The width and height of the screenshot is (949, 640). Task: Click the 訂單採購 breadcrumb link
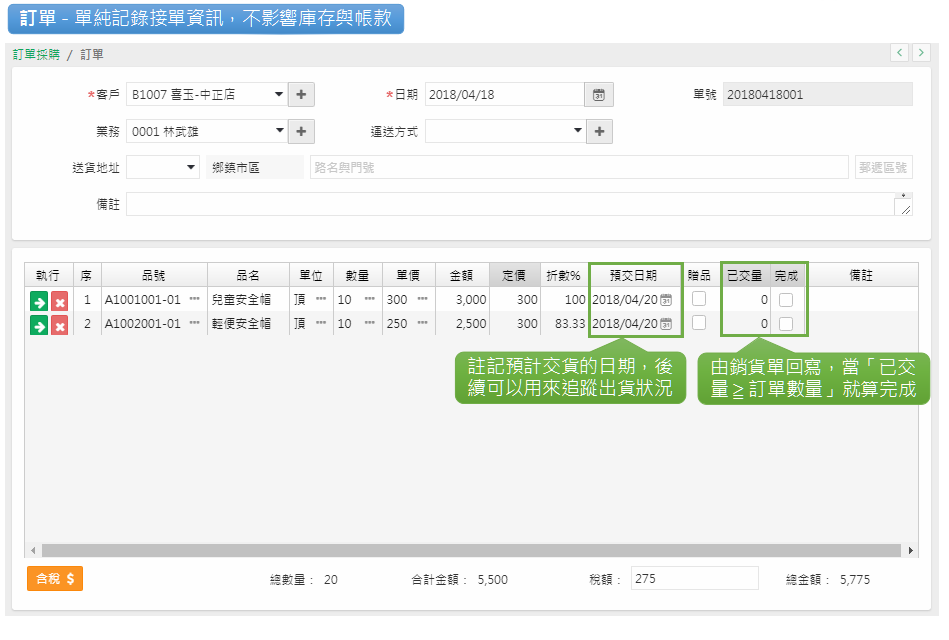(36, 55)
